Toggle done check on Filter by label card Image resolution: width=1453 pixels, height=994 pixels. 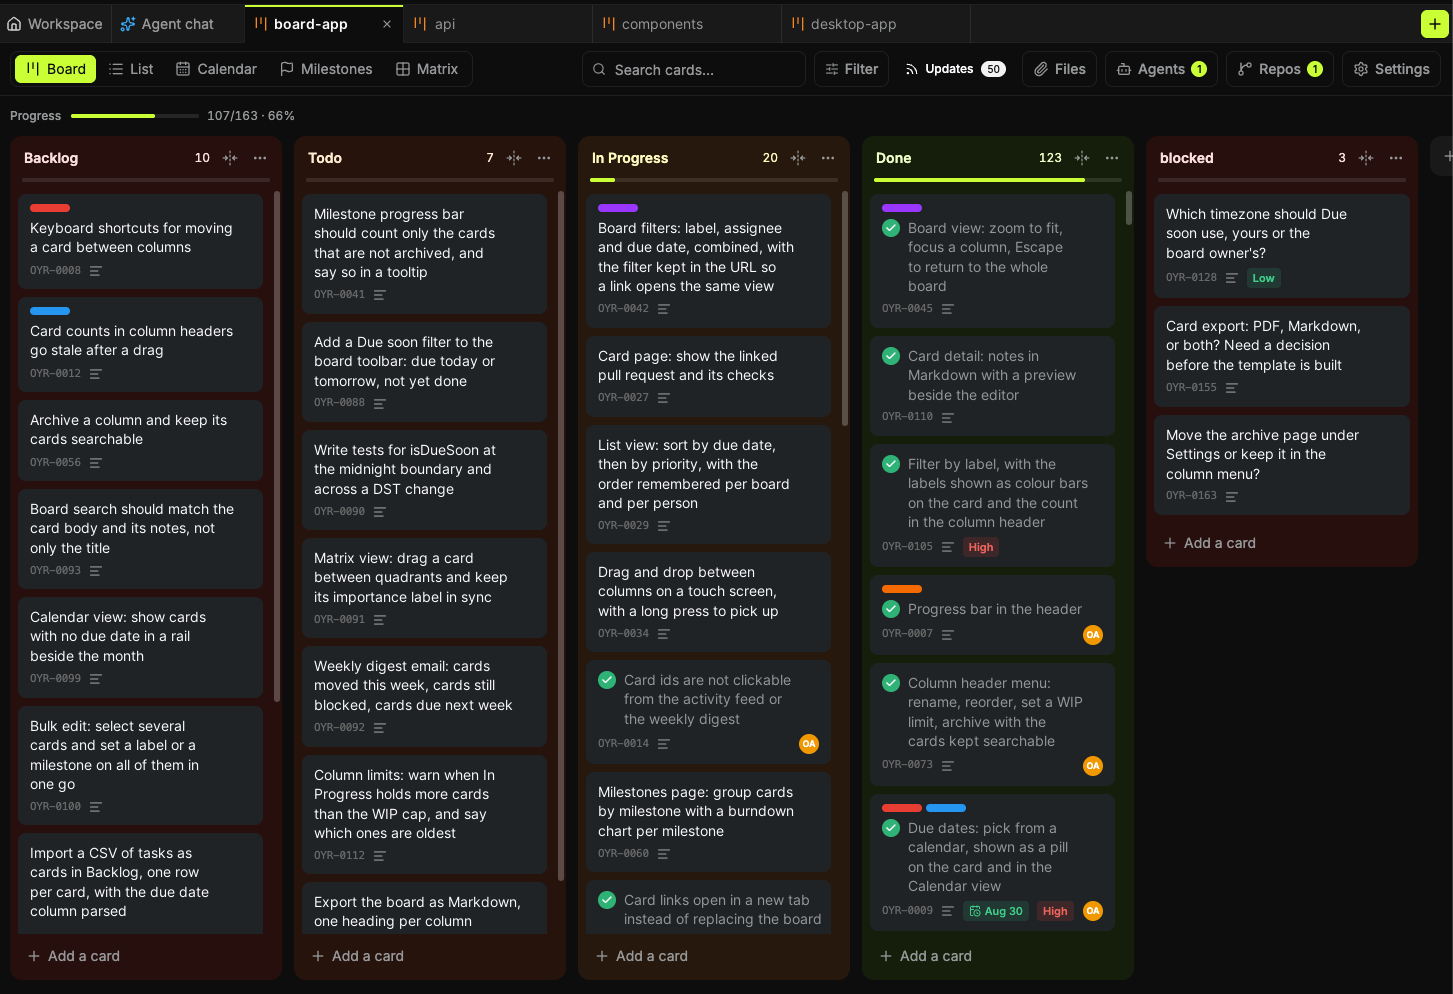[891, 464]
